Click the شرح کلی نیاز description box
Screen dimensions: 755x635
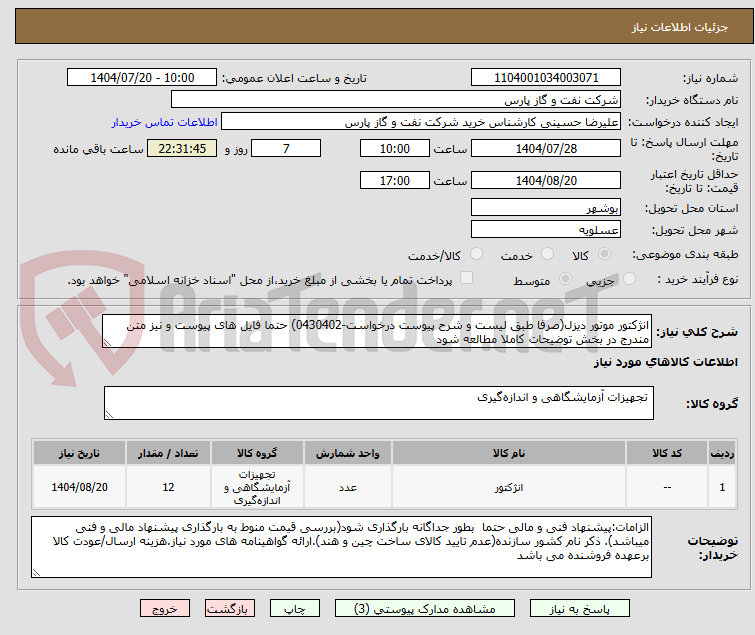click(377, 331)
